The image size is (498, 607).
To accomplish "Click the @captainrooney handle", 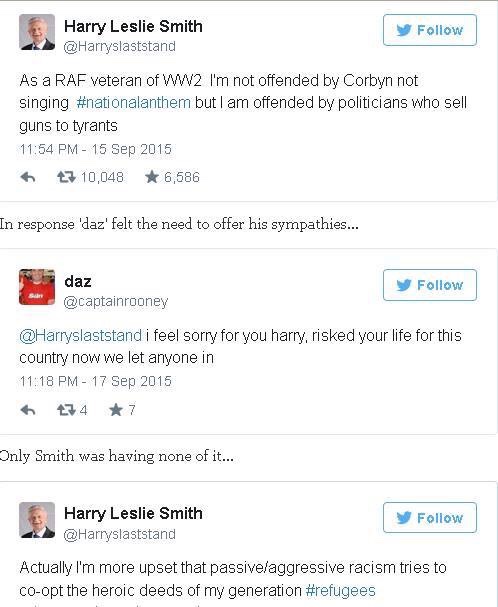I will point(116,301).
